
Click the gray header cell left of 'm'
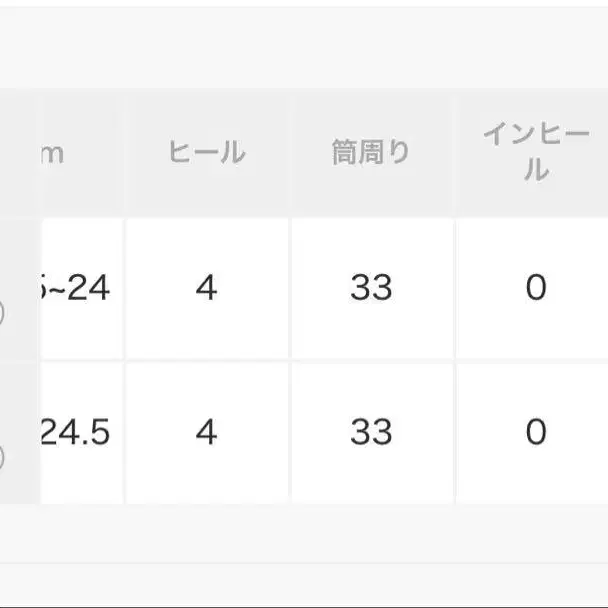pos(18,153)
